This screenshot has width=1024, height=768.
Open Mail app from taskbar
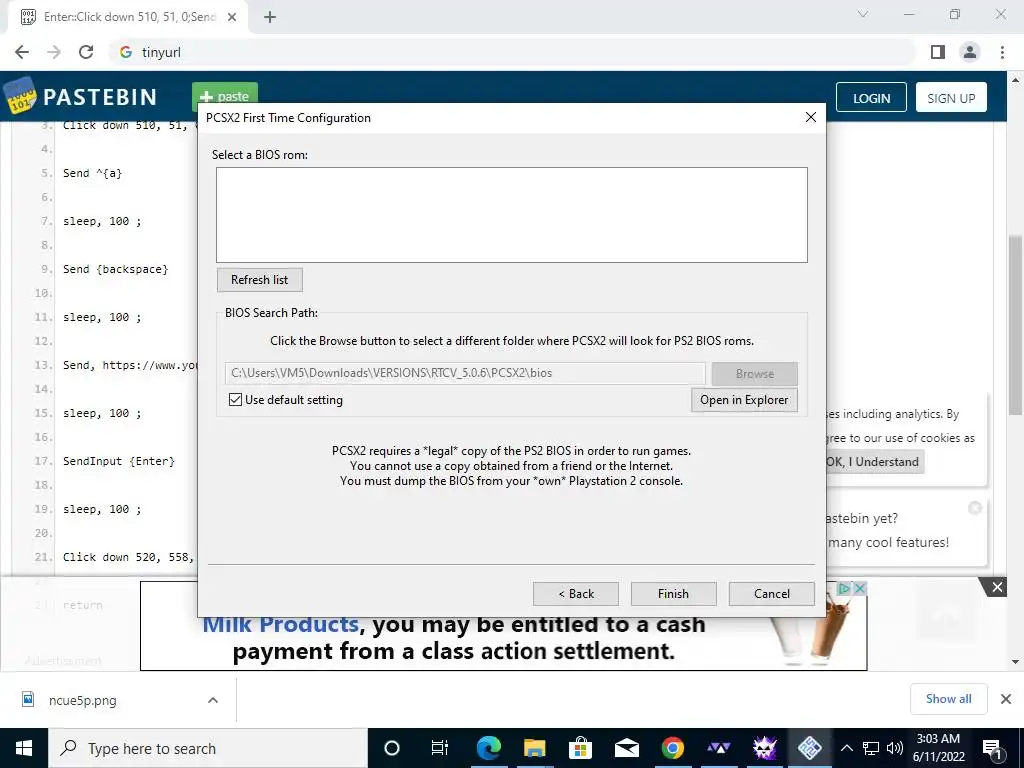[x=626, y=748]
